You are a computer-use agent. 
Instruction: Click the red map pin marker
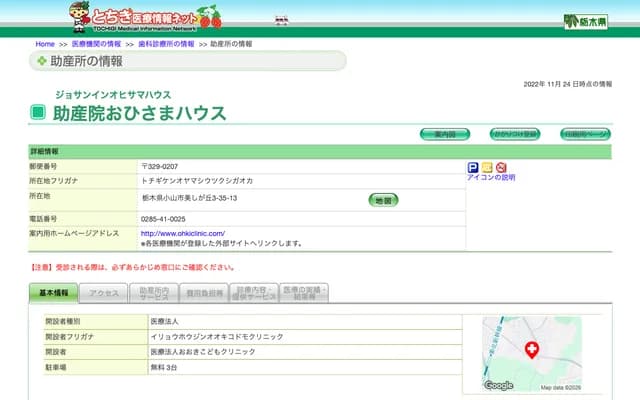click(531, 350)
